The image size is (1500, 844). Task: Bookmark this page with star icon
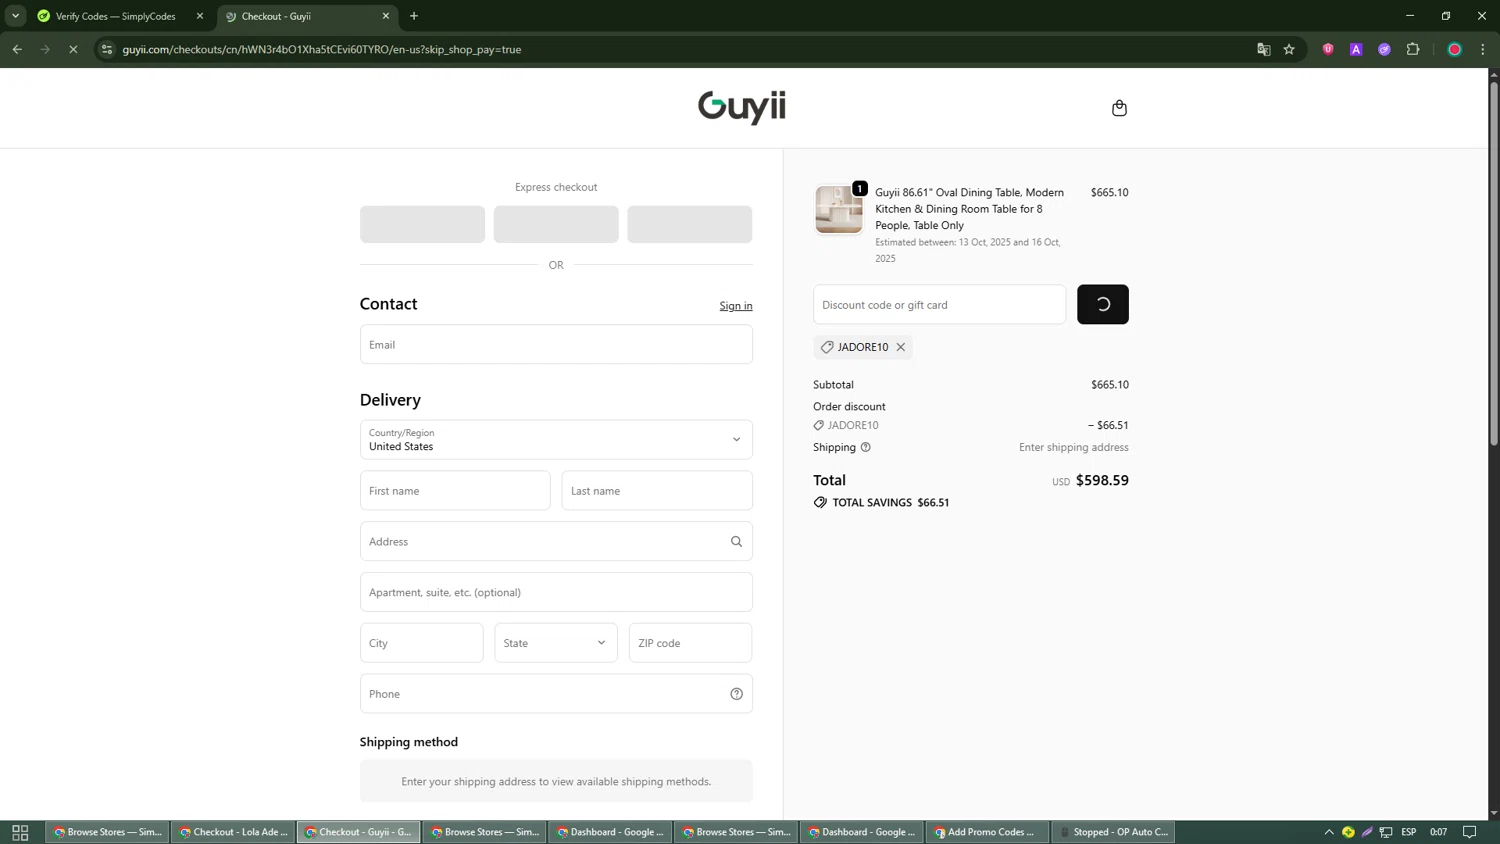[x=1290, y=49]
